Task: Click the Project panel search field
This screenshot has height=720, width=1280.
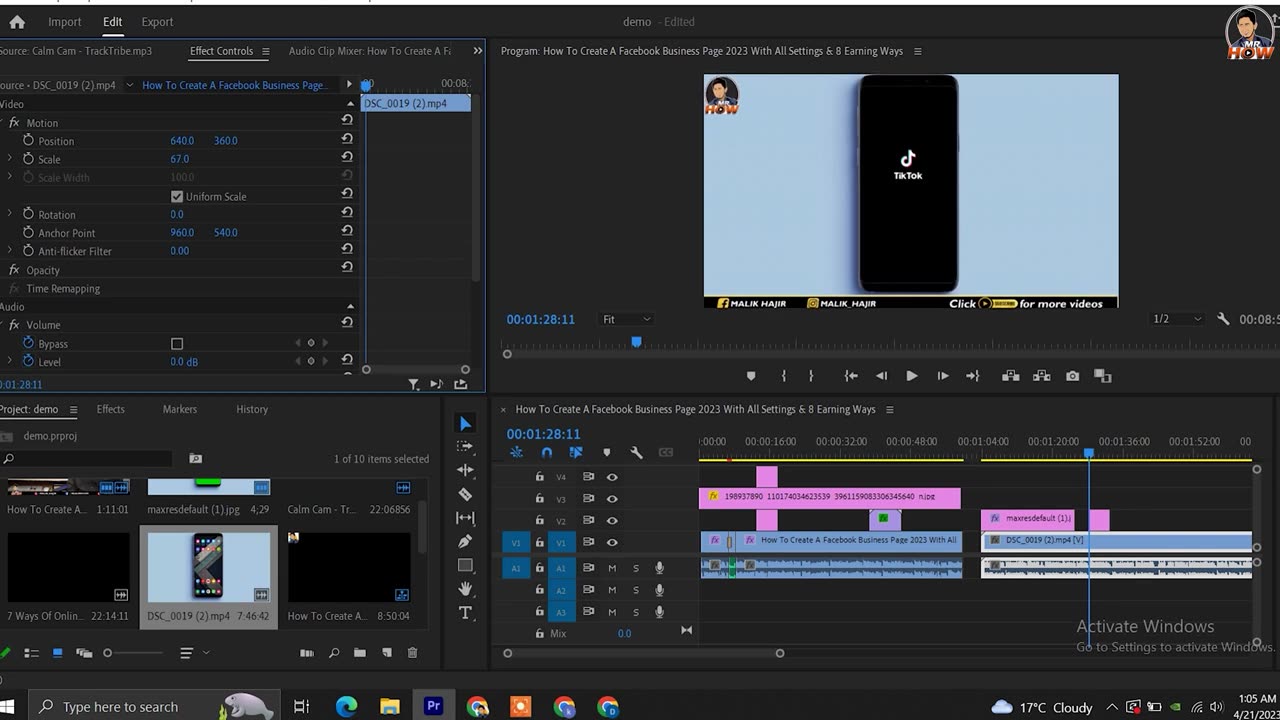Action: (x=88, y=459)
